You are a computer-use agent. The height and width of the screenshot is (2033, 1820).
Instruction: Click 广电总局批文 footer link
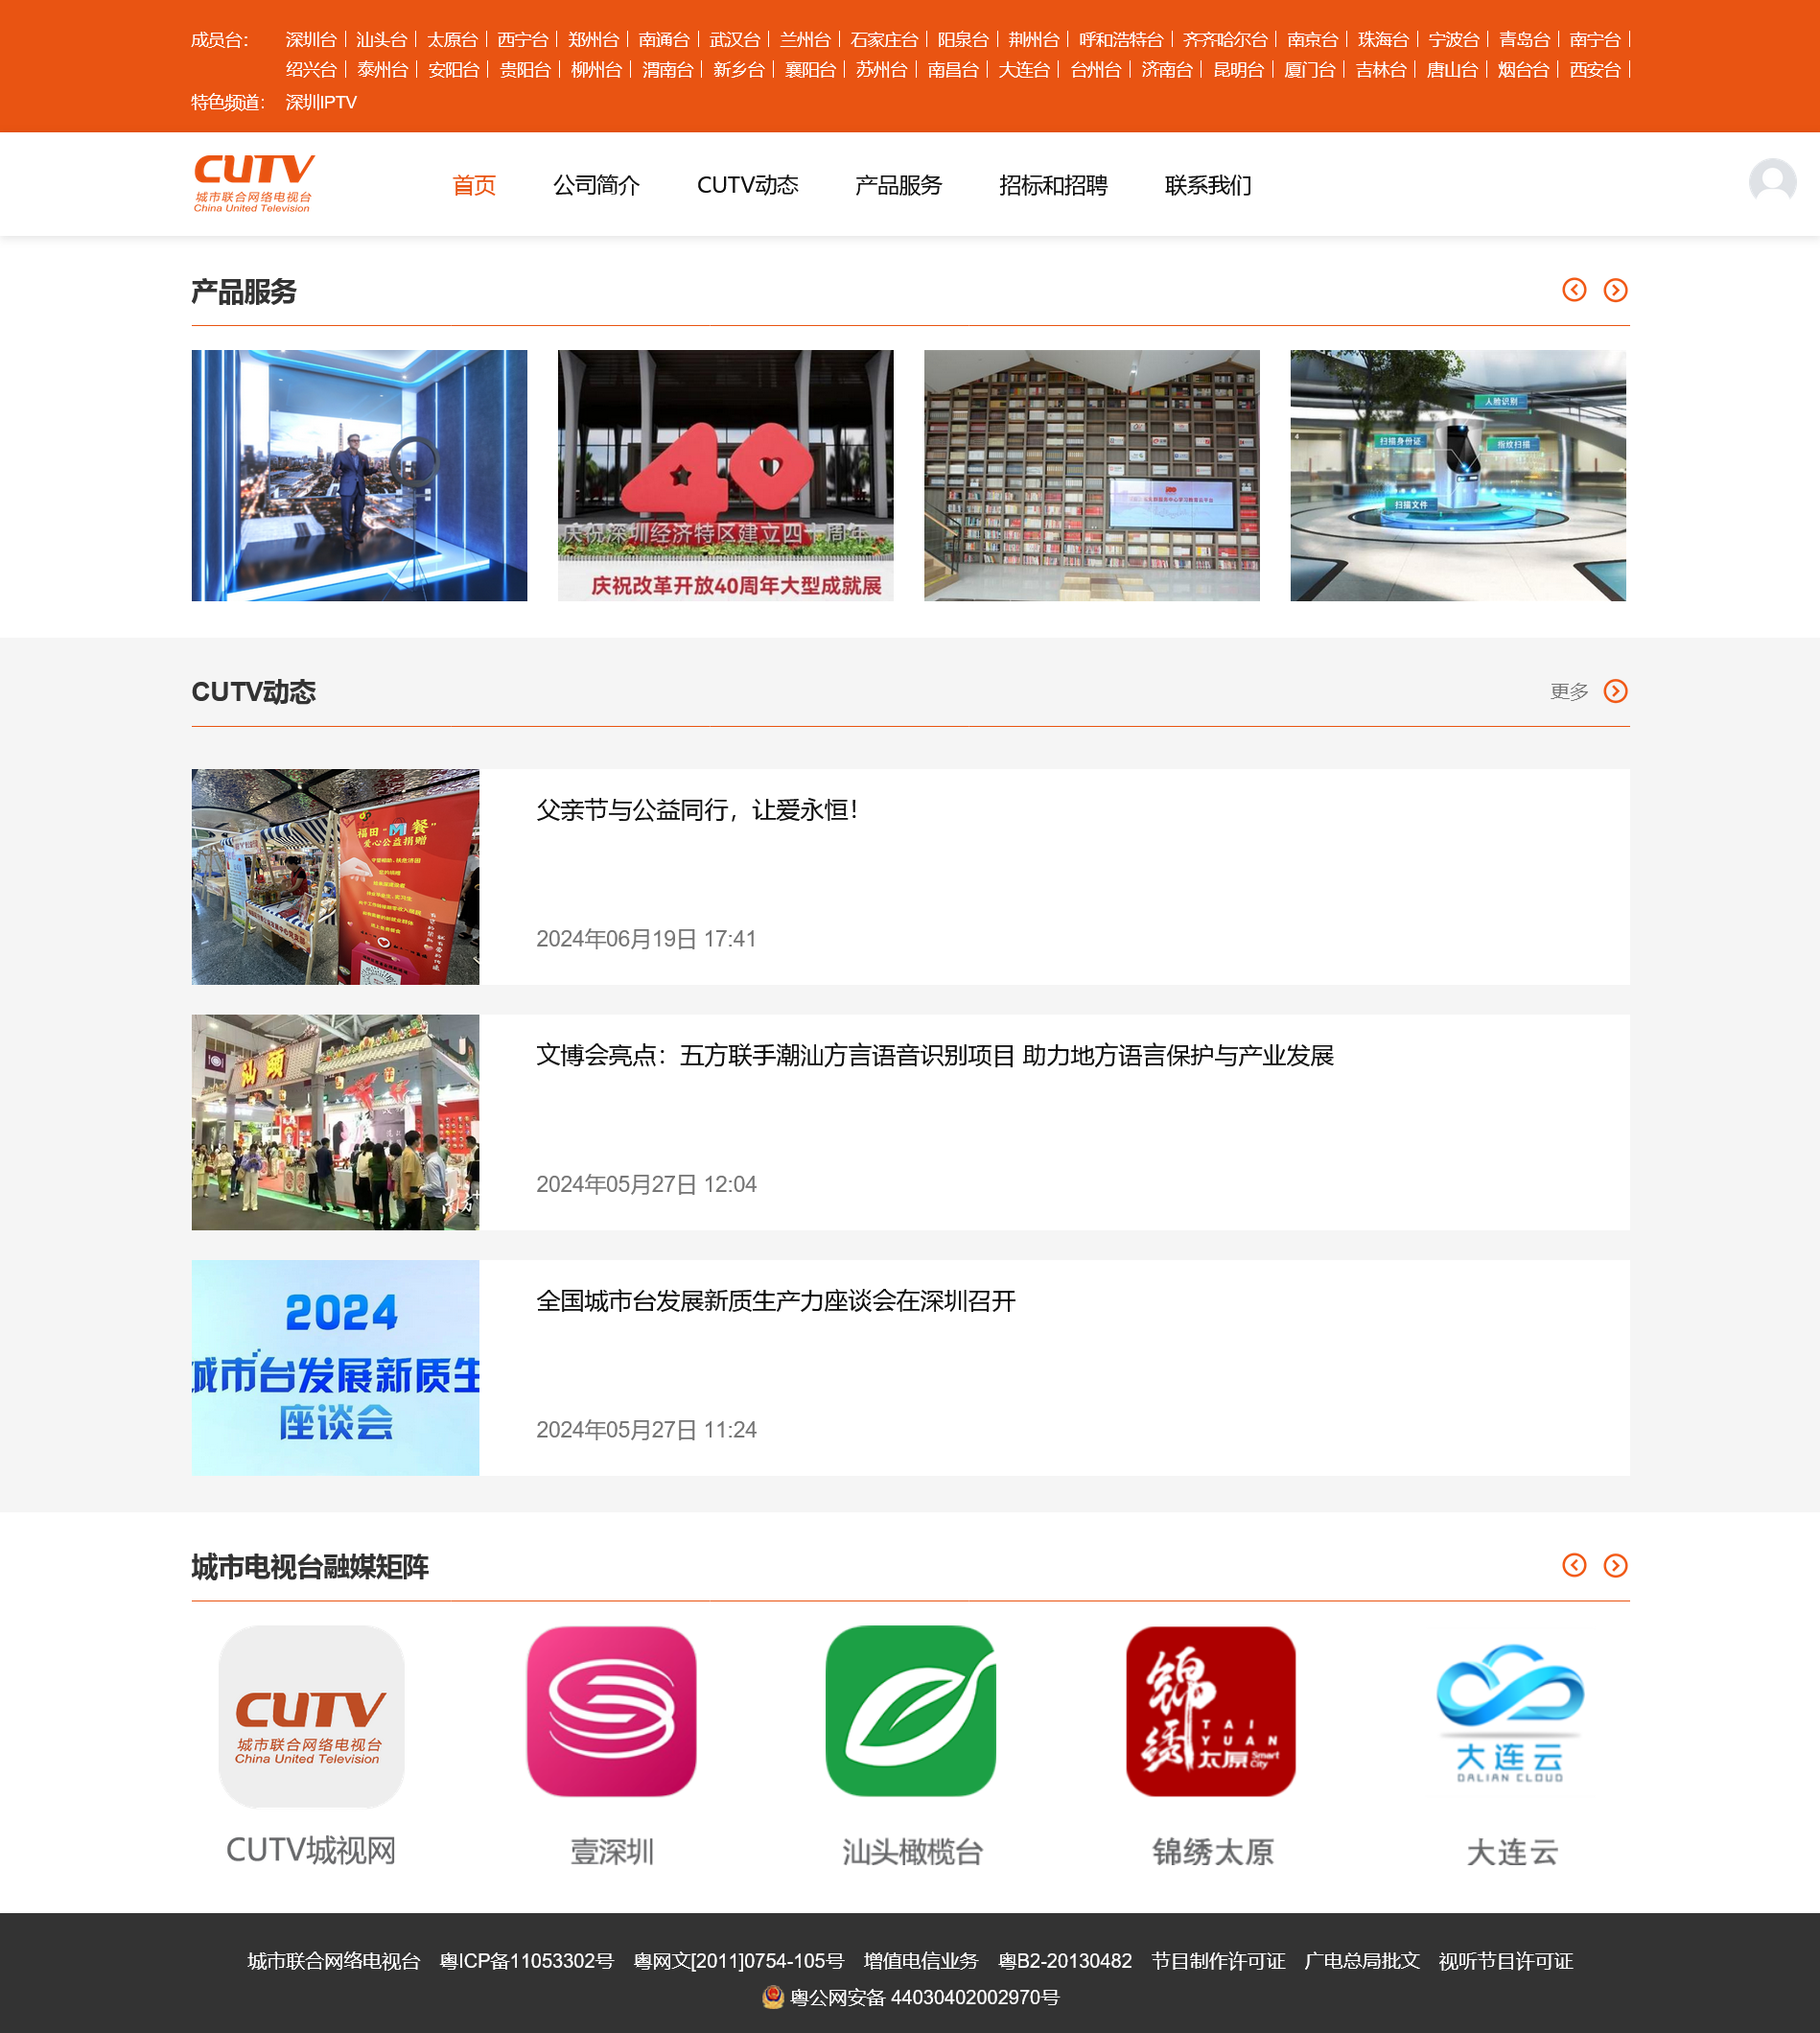click(1362, 1961)
